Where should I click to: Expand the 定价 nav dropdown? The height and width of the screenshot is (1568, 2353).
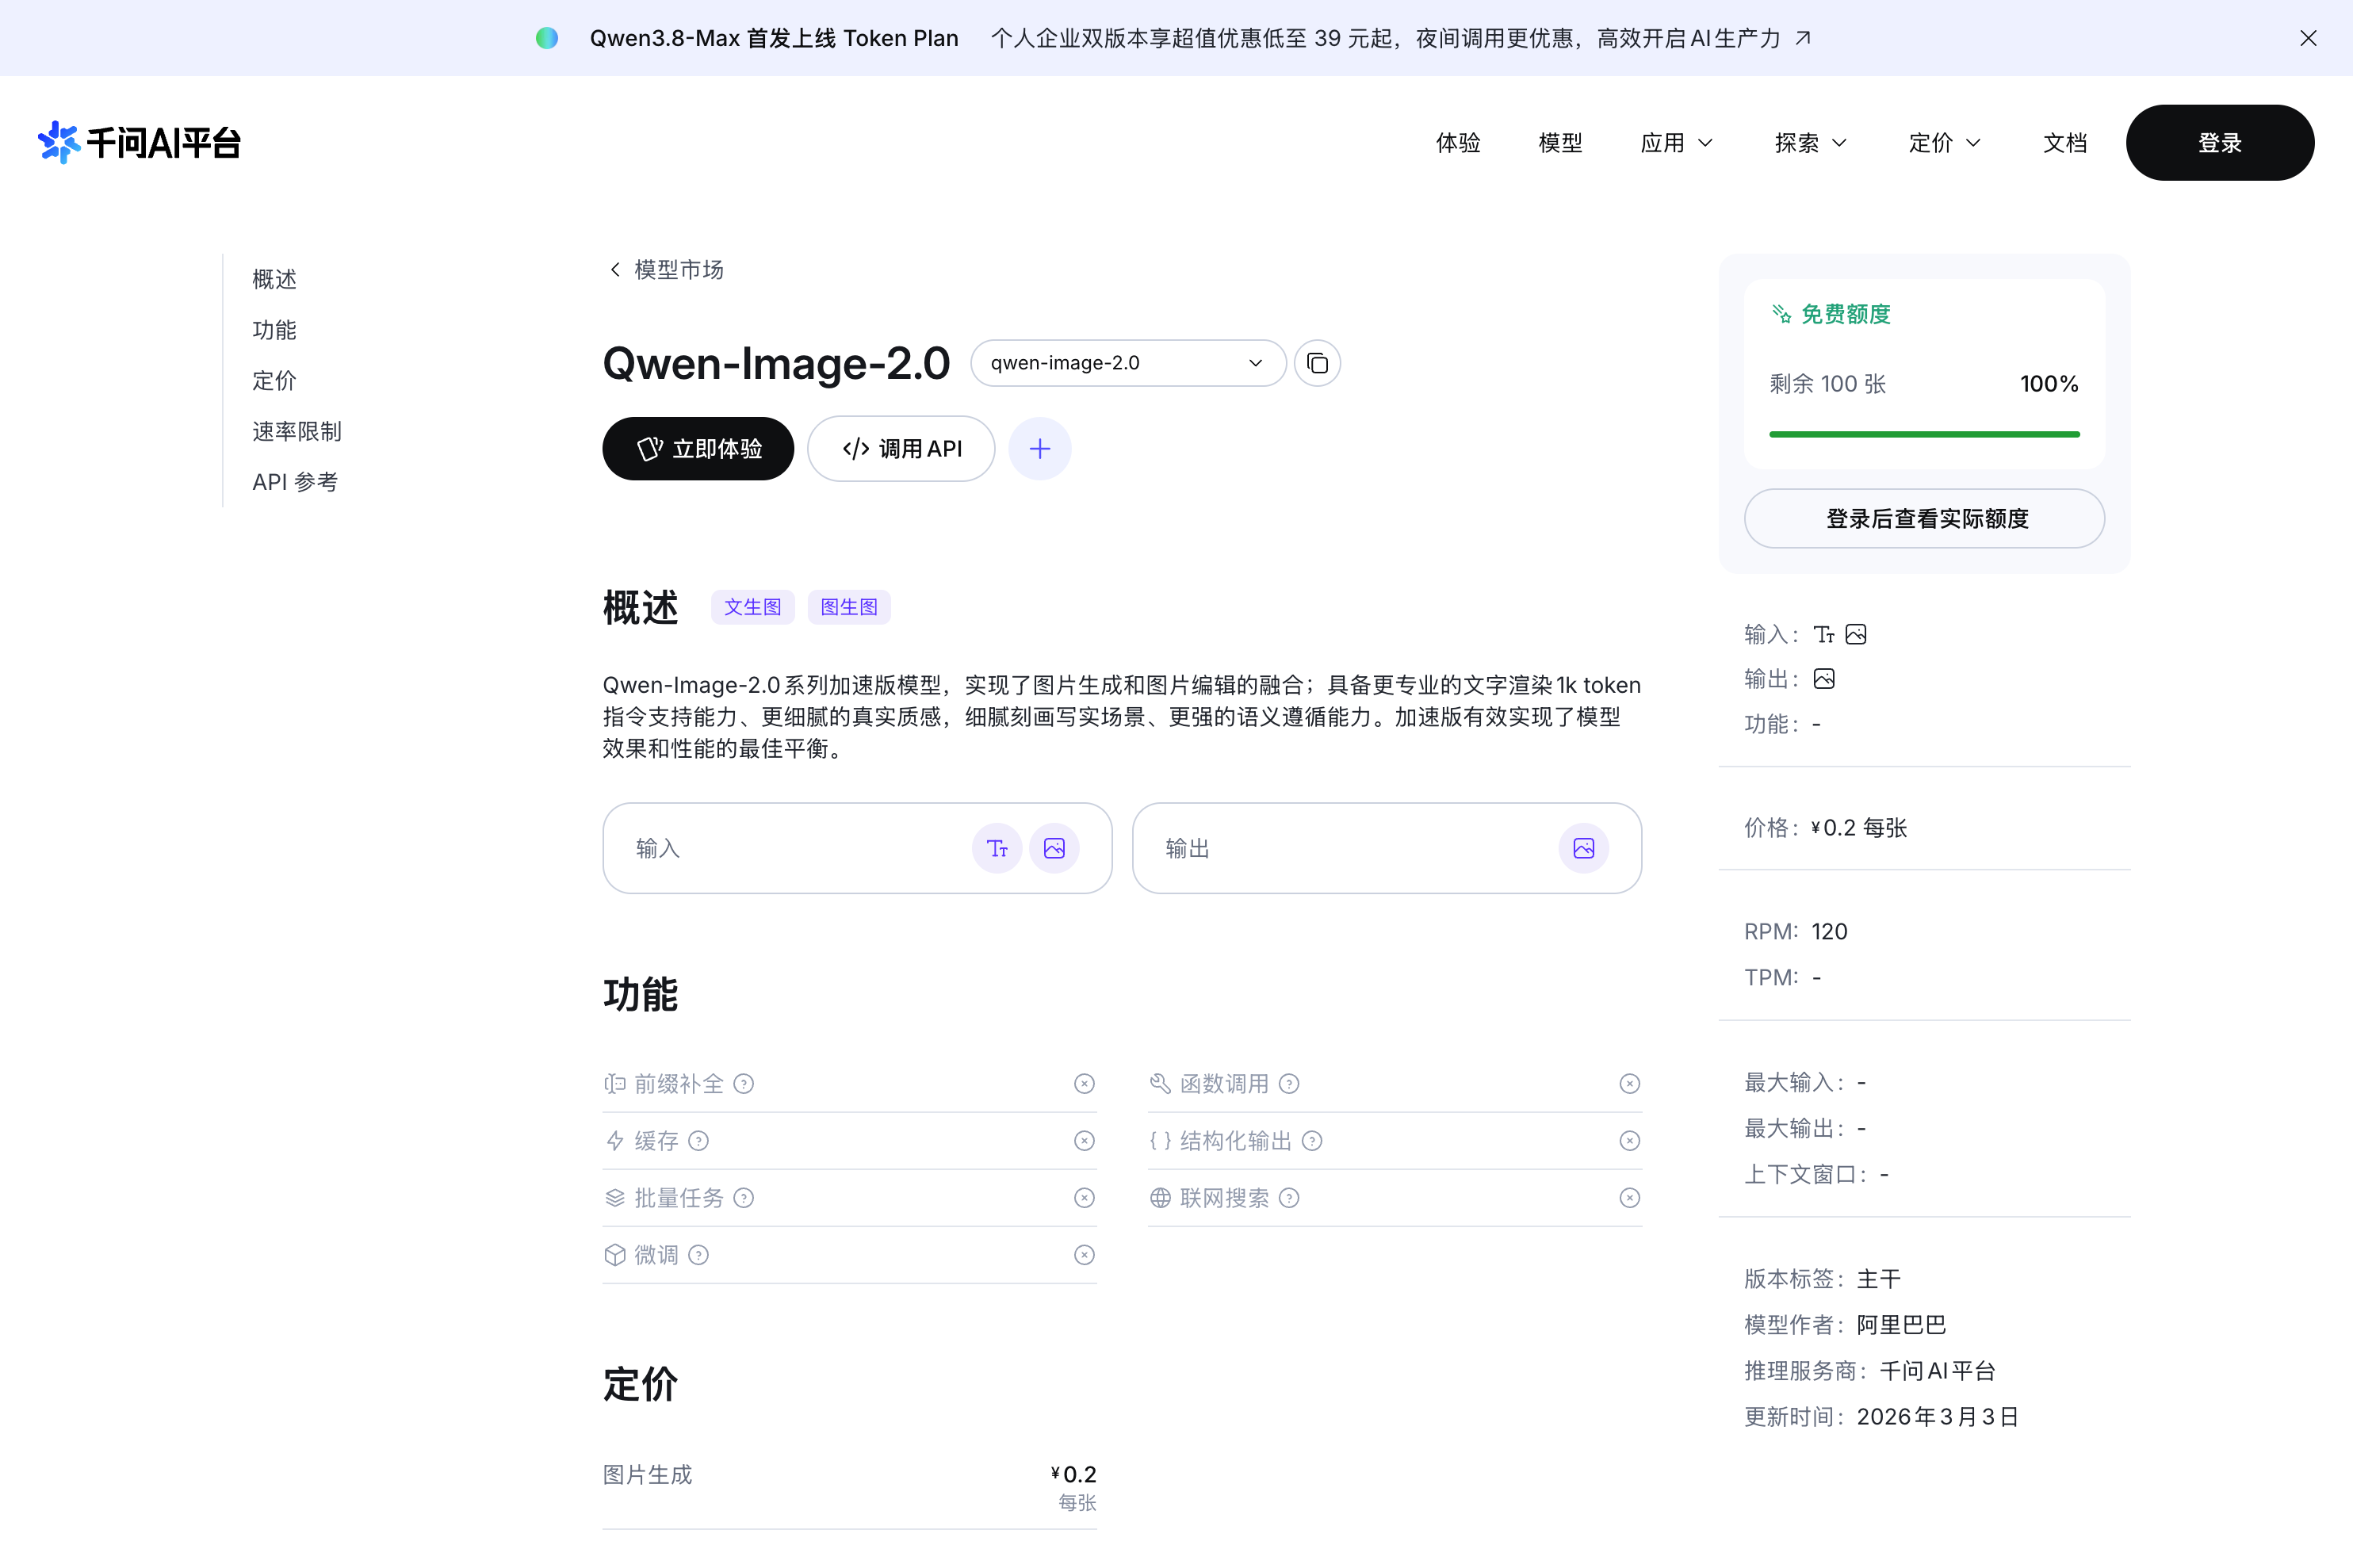click(x=1945, y=143)
